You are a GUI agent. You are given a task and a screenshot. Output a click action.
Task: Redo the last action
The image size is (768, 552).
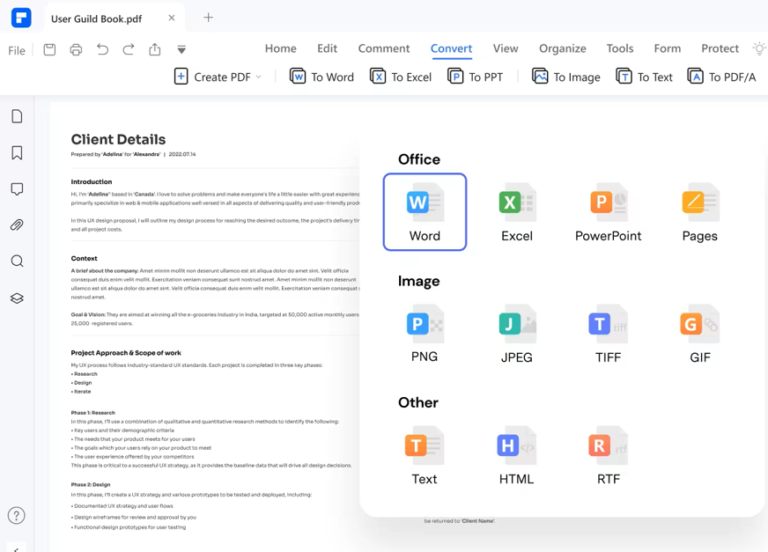[128, 49]
